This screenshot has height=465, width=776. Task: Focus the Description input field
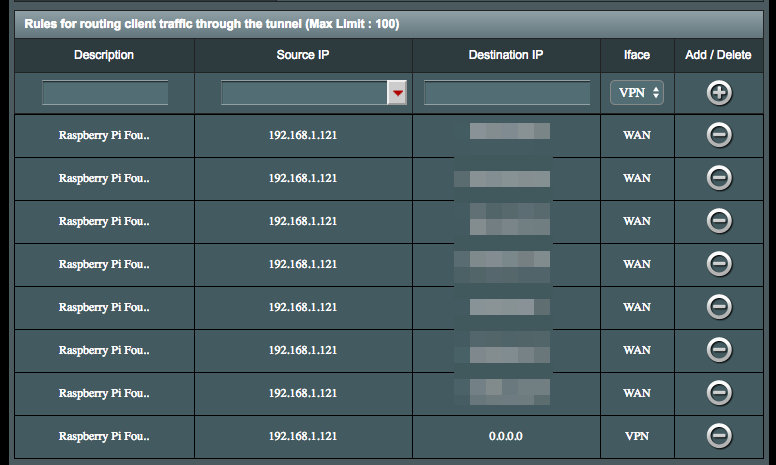[105, 93]
